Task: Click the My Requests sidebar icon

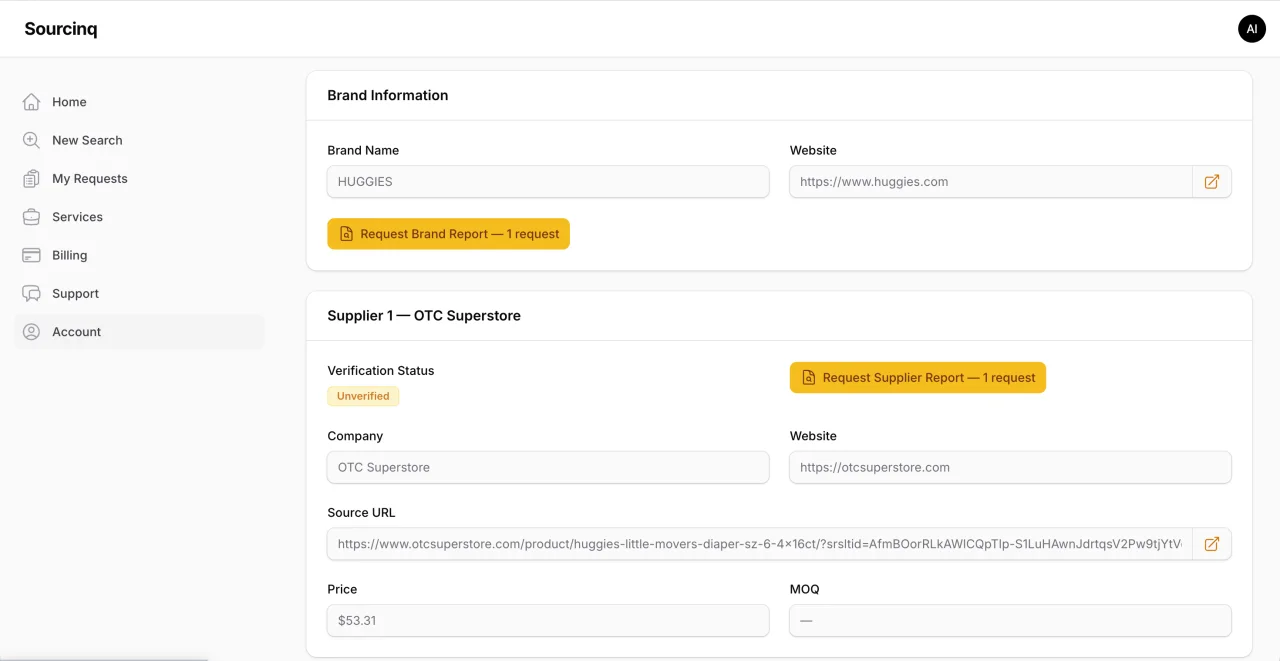Action: (31, 178)
